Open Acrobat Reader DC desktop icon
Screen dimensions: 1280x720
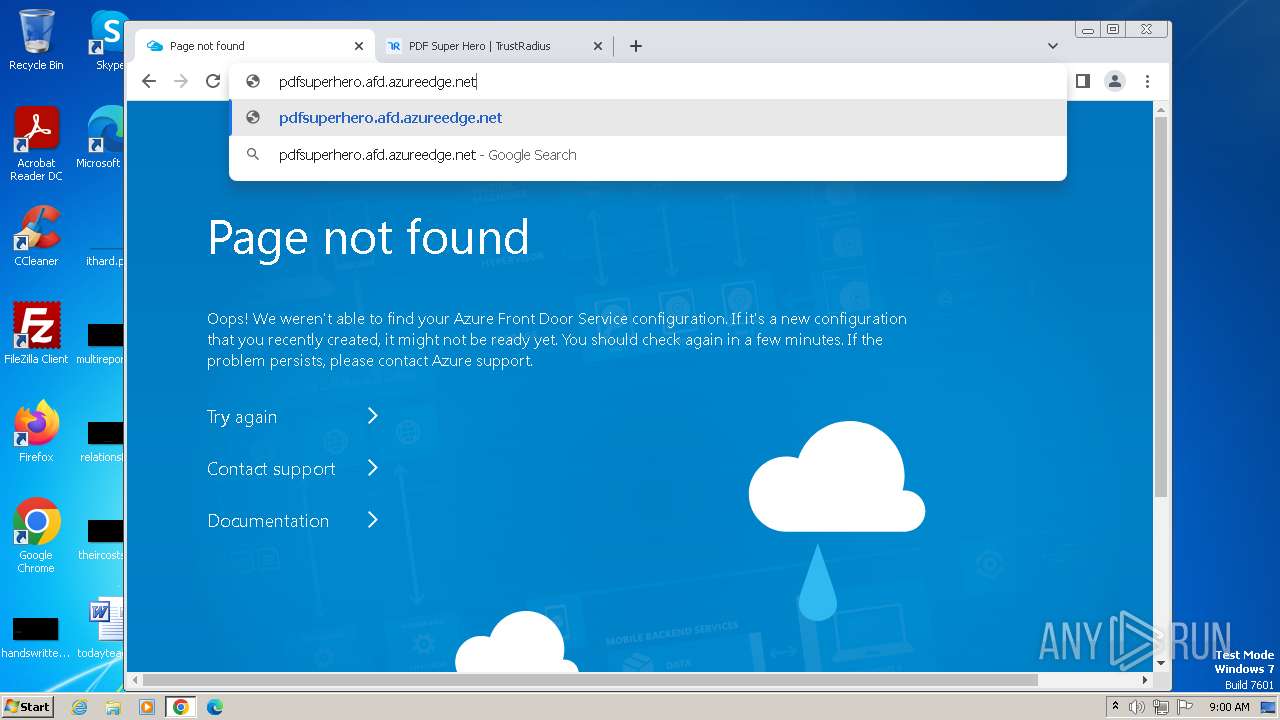[36, 145]
